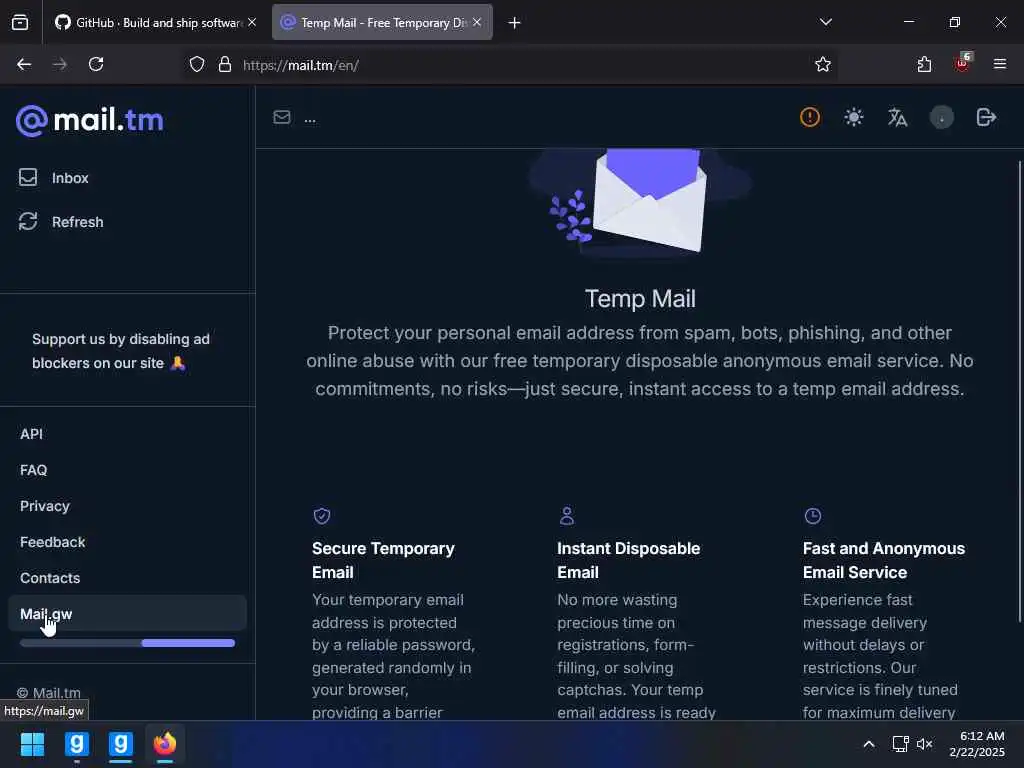This screenshot has height=768, width=1024.
Task: Click the page vertical scrollbar
Action: (x=1019, y=392)
